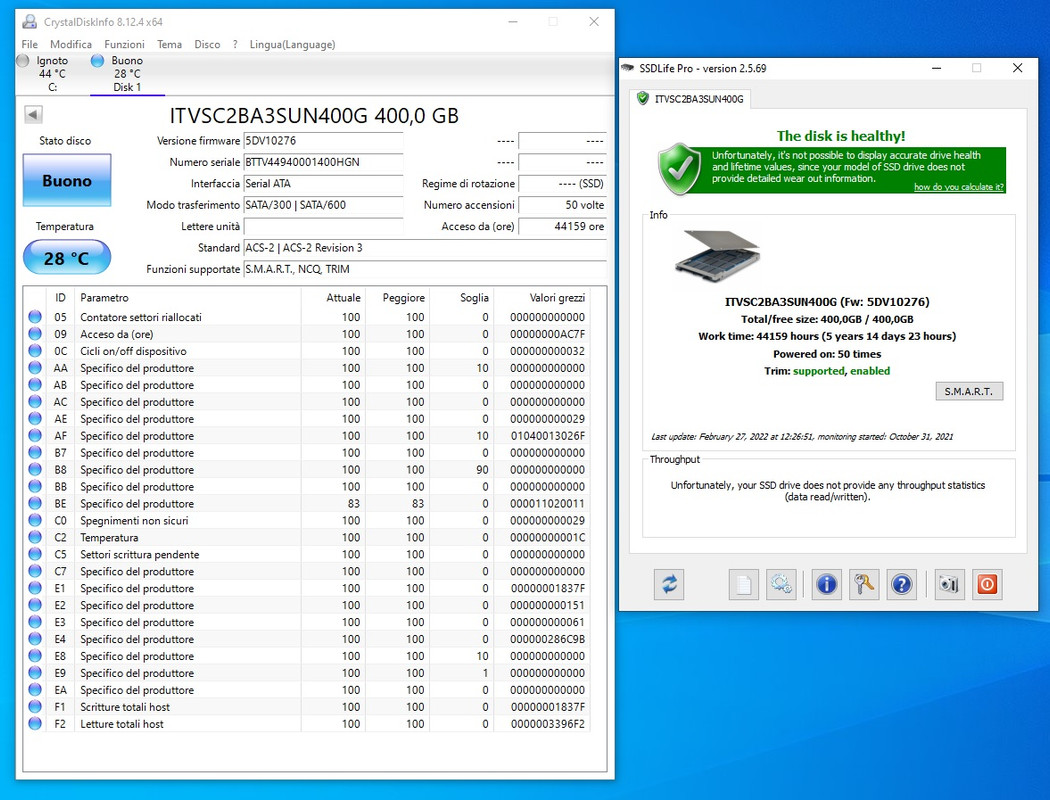1050x800 pixels.
Task: Click status orb for row F2 Letture totali host
Action: coord(35,724)
